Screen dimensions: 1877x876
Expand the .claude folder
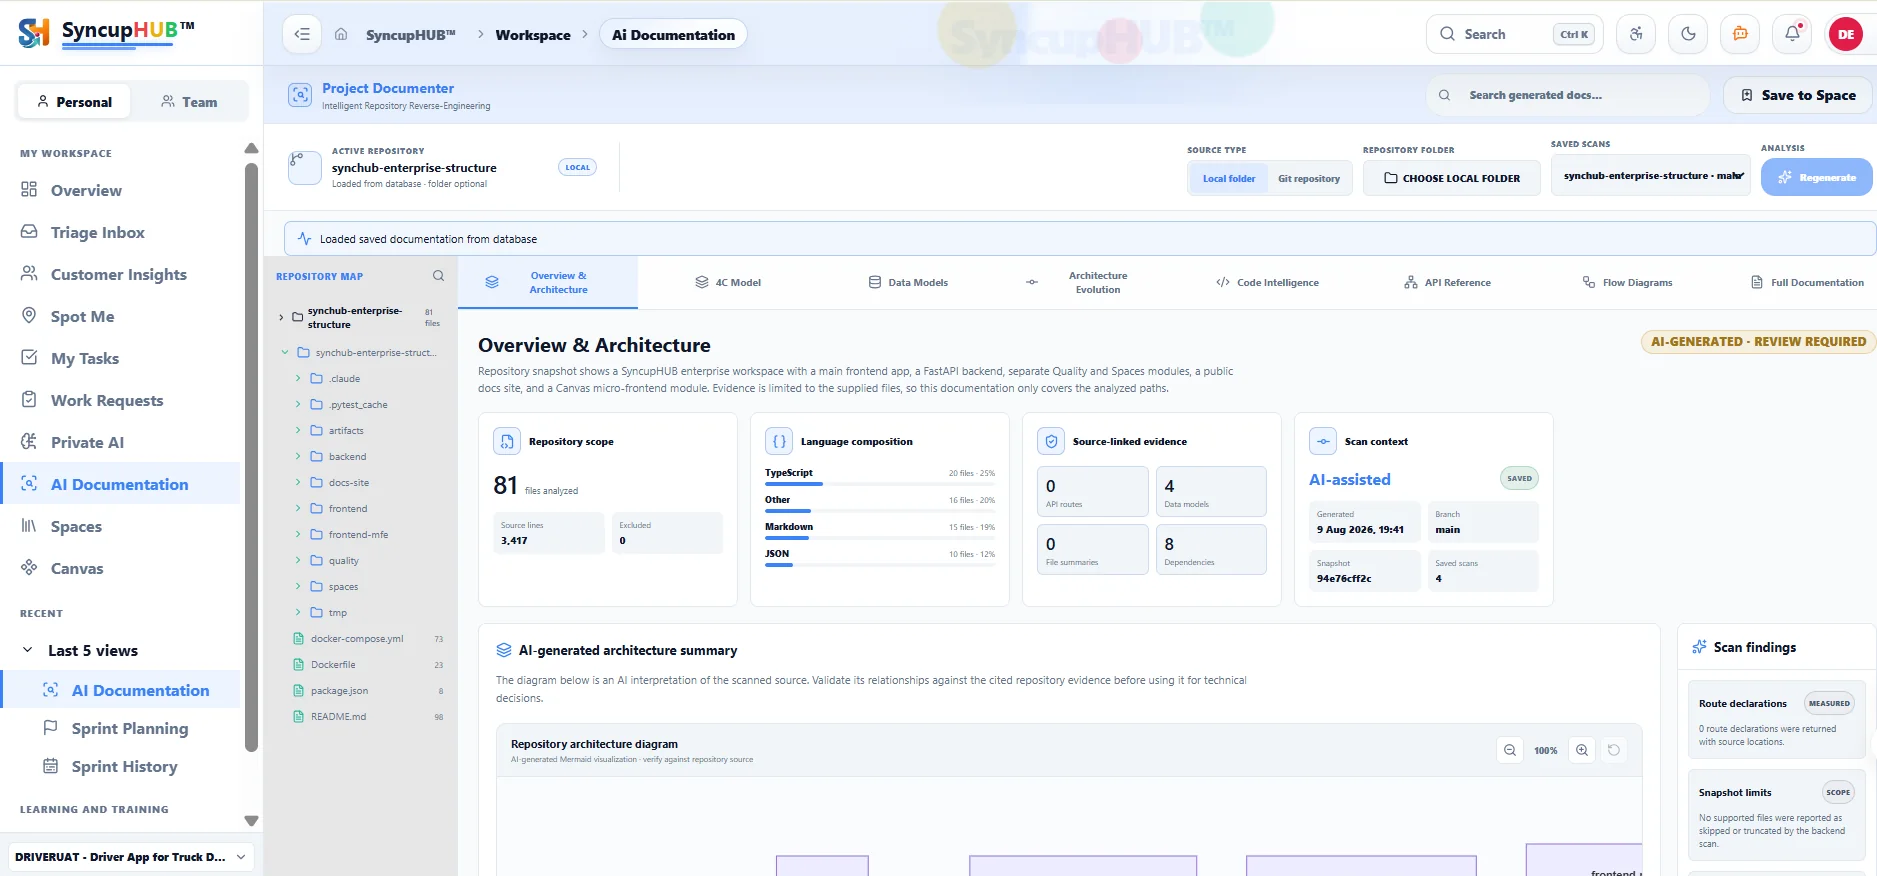298,378
